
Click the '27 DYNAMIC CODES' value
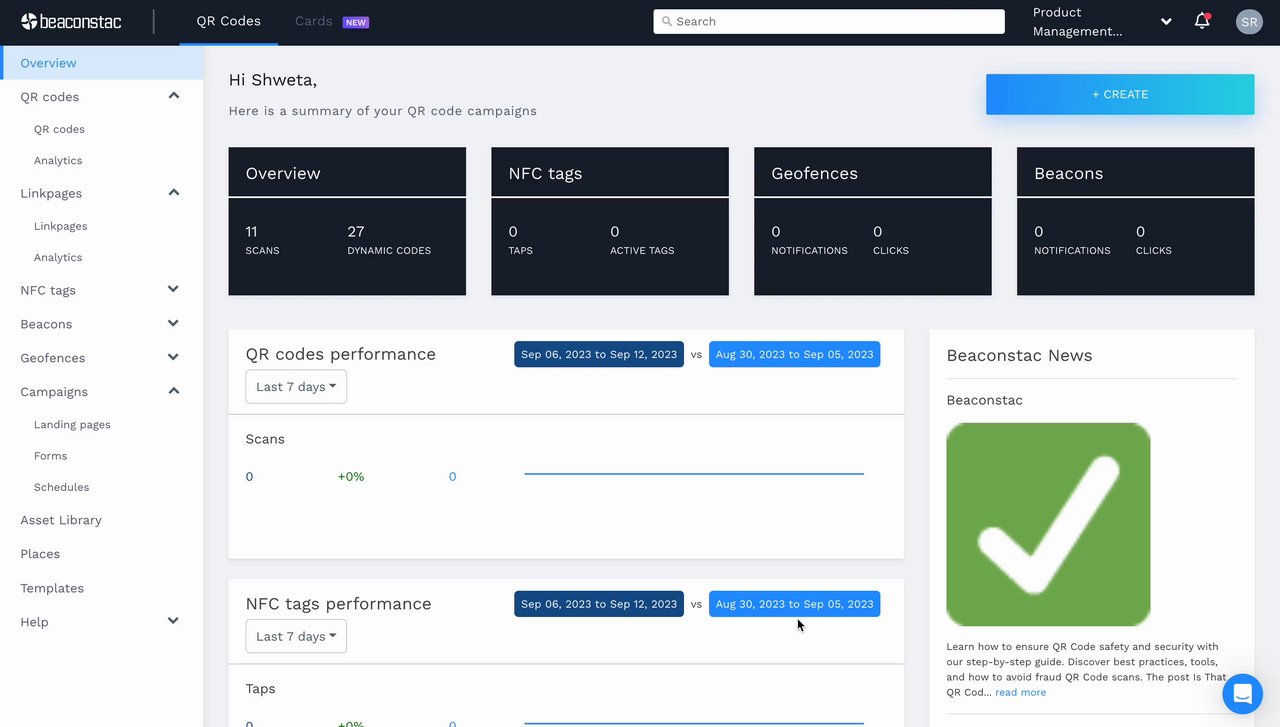click(x=389, y=240)
